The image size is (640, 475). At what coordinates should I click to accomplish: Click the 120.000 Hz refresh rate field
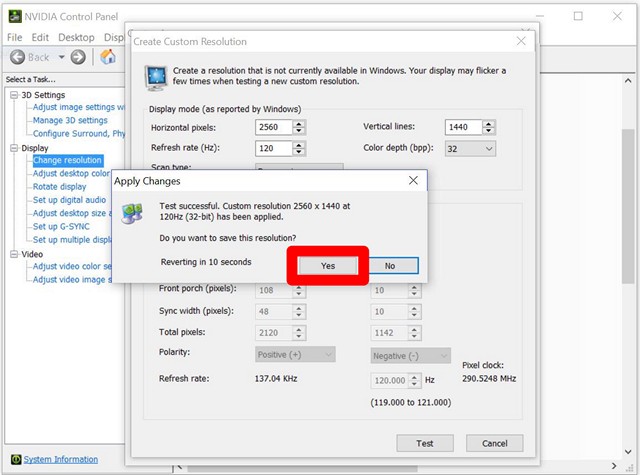point(390,380)
